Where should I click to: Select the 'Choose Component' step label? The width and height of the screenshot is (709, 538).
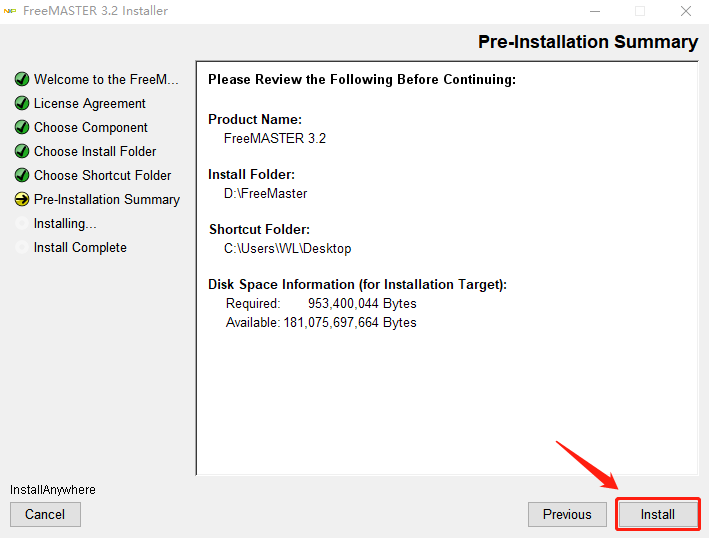pyautogui.click(x=91, y=127)
